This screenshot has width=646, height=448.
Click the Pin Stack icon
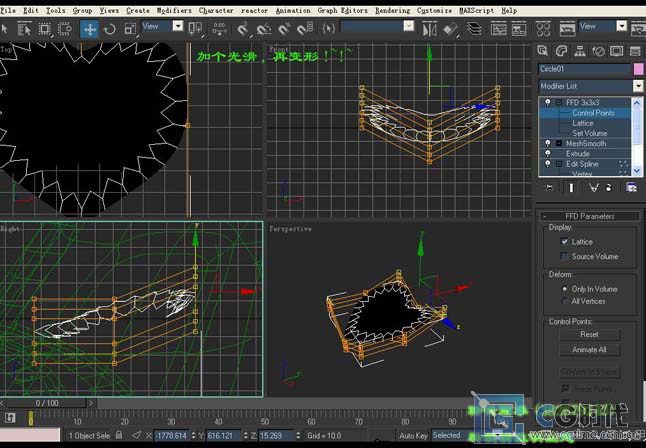tap(548, 187)
